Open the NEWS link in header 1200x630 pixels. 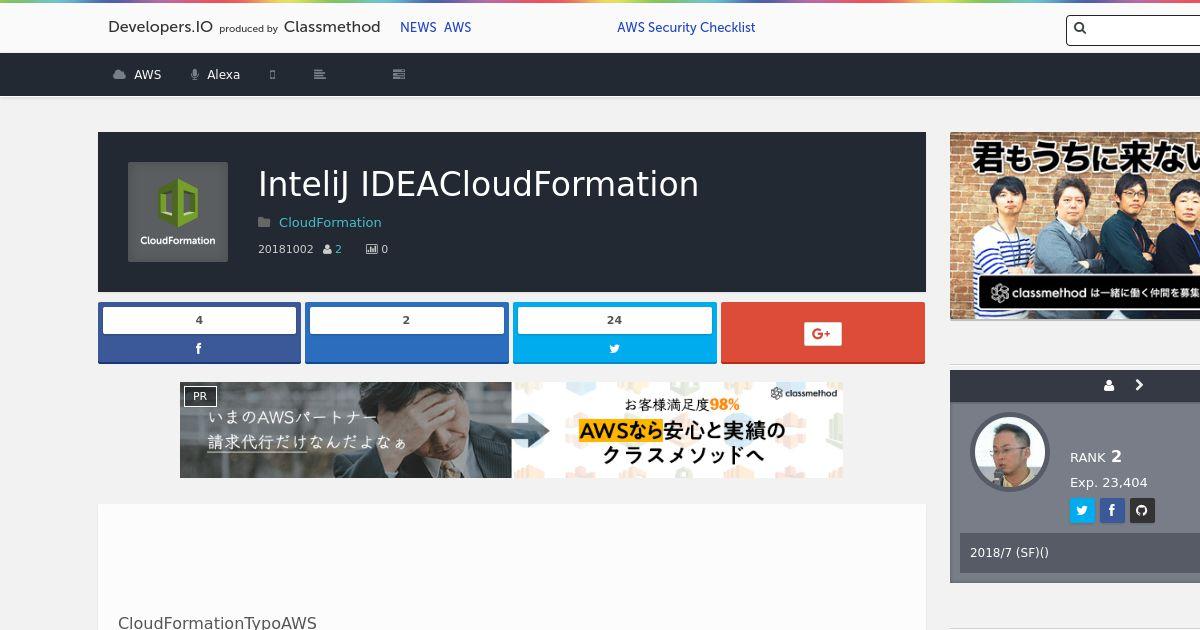point(418,28)
